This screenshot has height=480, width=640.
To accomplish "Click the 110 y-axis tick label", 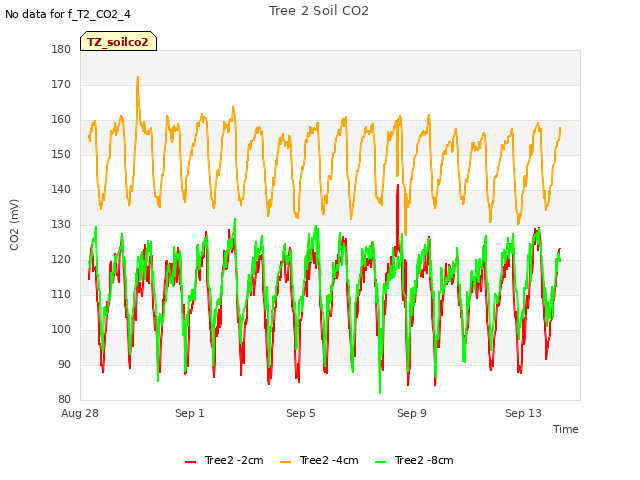I will [x=61, y=295].
